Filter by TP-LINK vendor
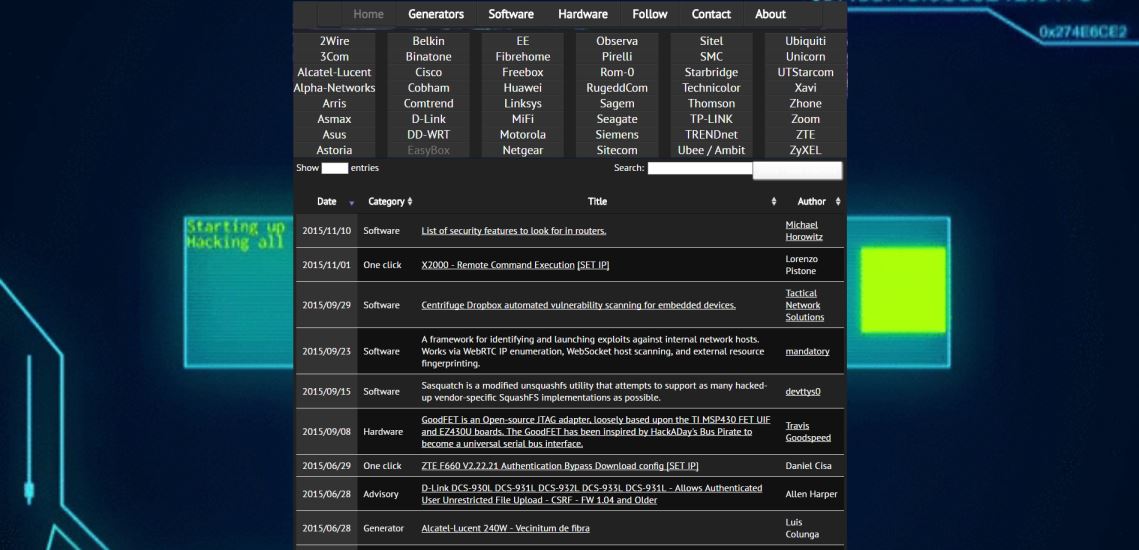1139x550 pixels. pos(711,119)
